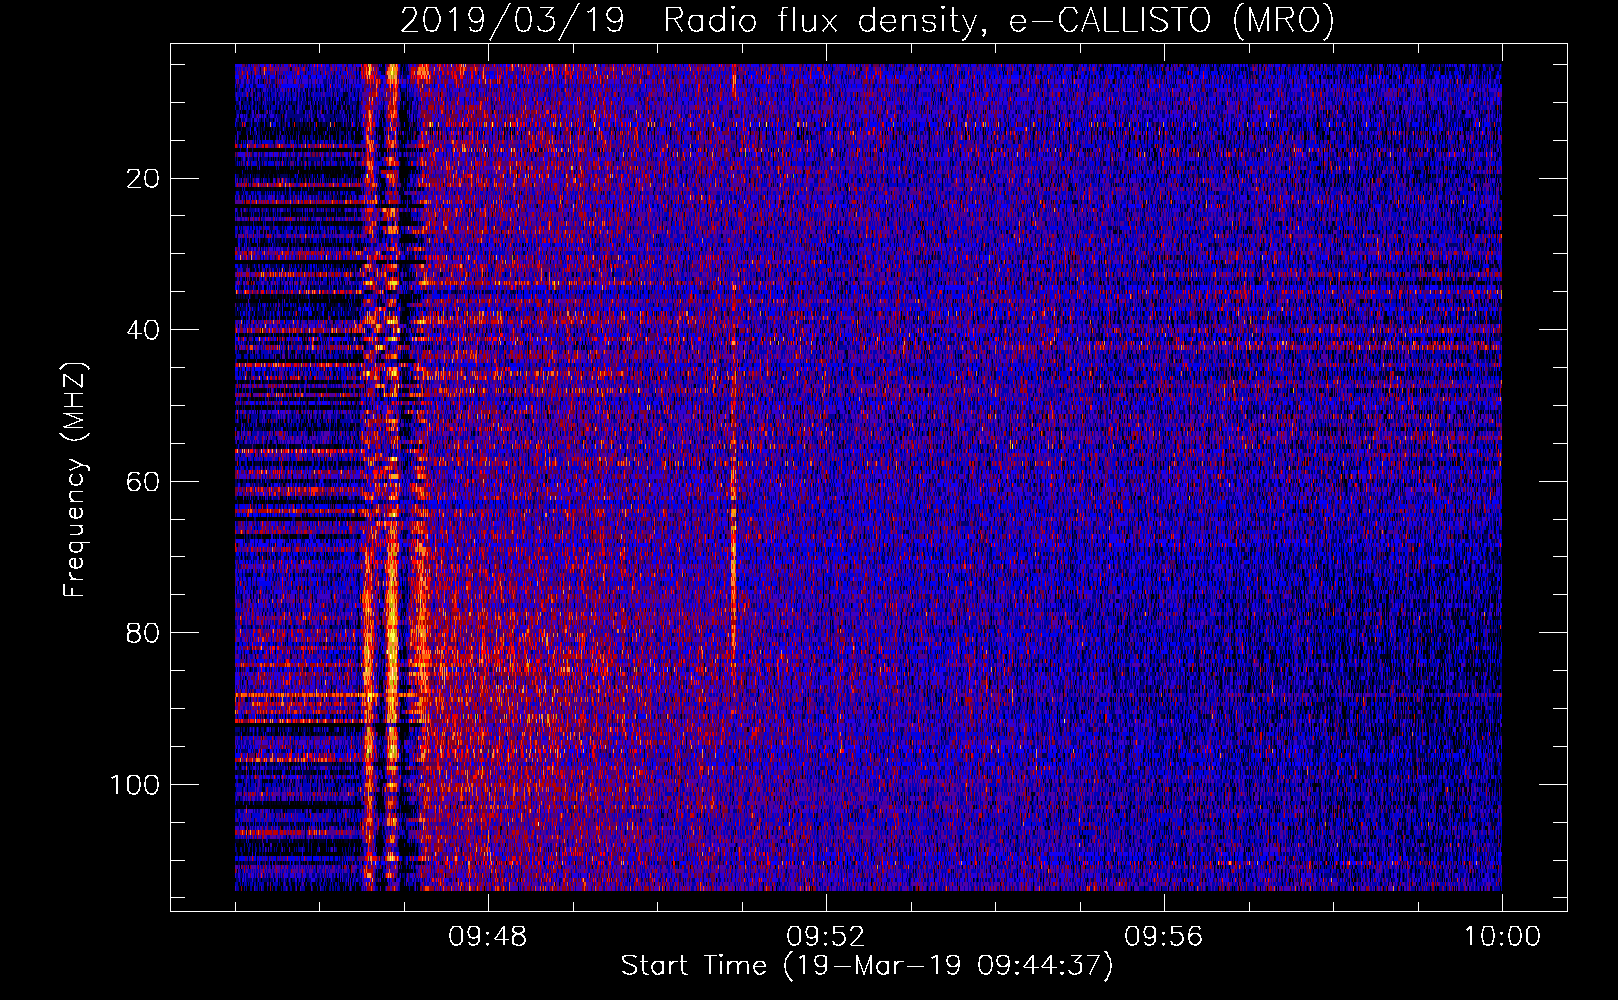Click the 'Start Time (19-Mar-19 09:44:37)' label
Image resolution: width=1618 pixels, height=1000 pixels.
coord(867,966)
